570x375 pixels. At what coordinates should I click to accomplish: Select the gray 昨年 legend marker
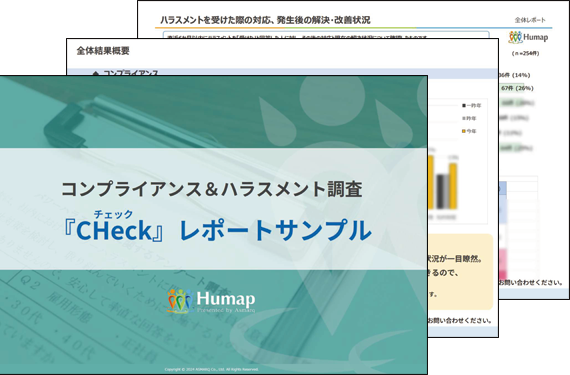pos(463,118)
